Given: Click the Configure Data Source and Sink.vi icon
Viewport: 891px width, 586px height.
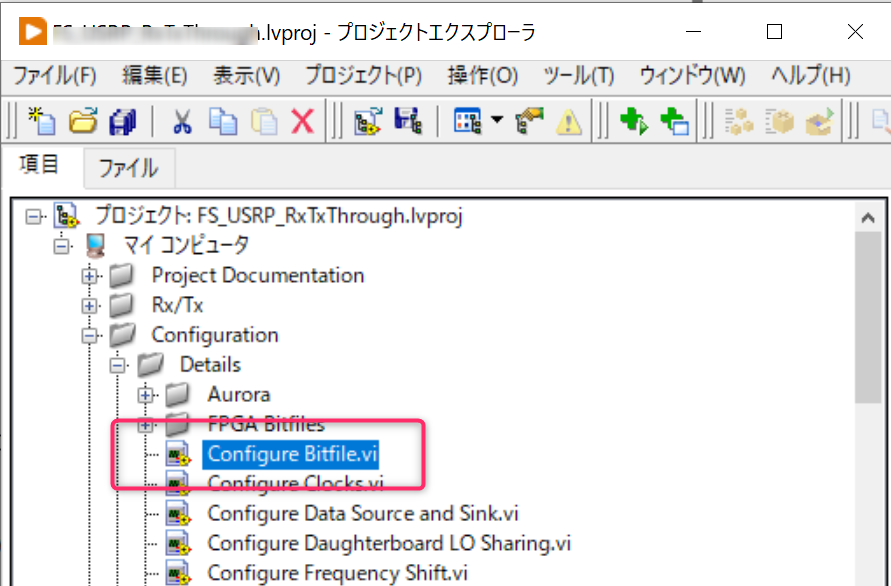Looking at the screenshot, I should (x=178, y=514).
